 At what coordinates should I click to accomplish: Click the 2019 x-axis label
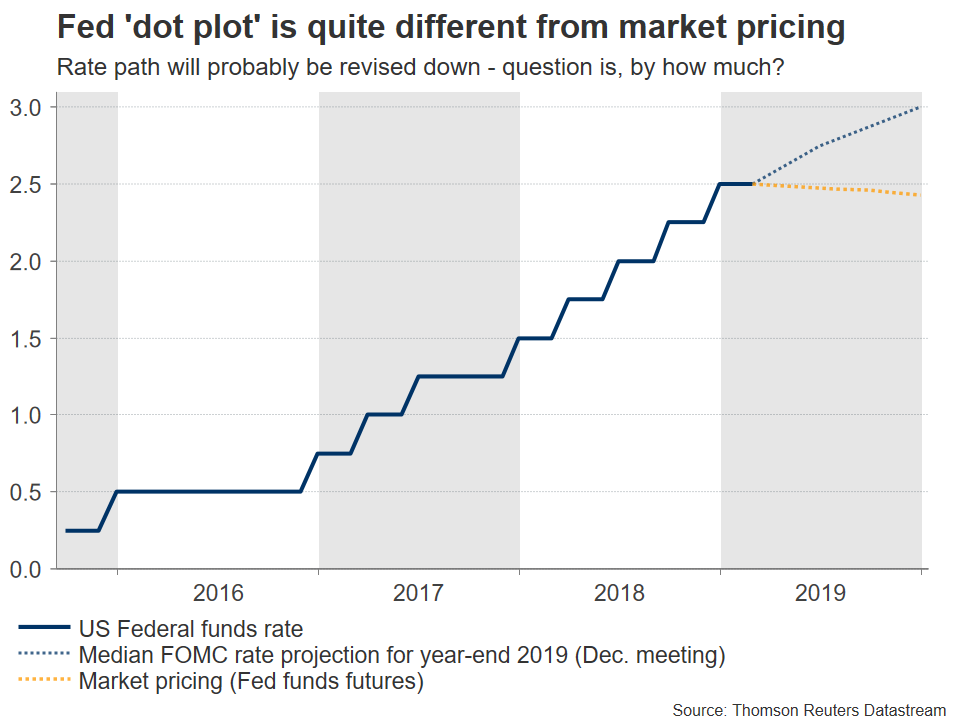821,593
